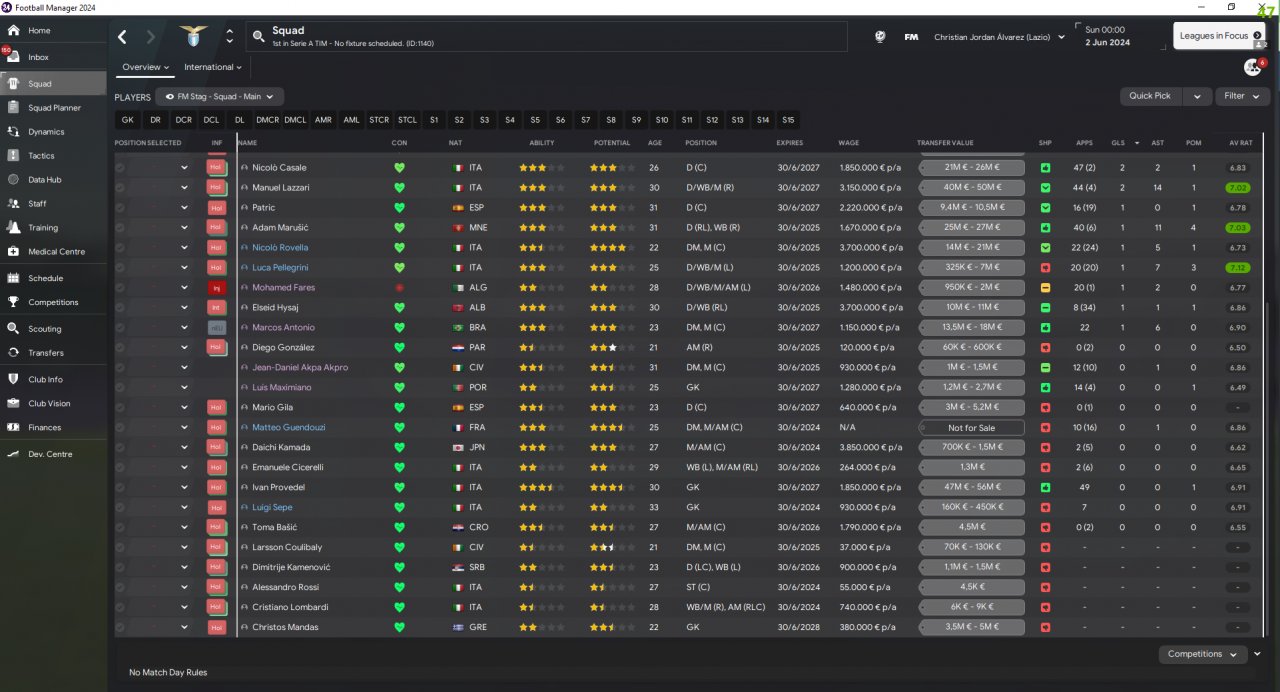The image size is (1280, 692).
Task: Click Ivan Provedel's transfer value bar
Action: click(971, 487)
